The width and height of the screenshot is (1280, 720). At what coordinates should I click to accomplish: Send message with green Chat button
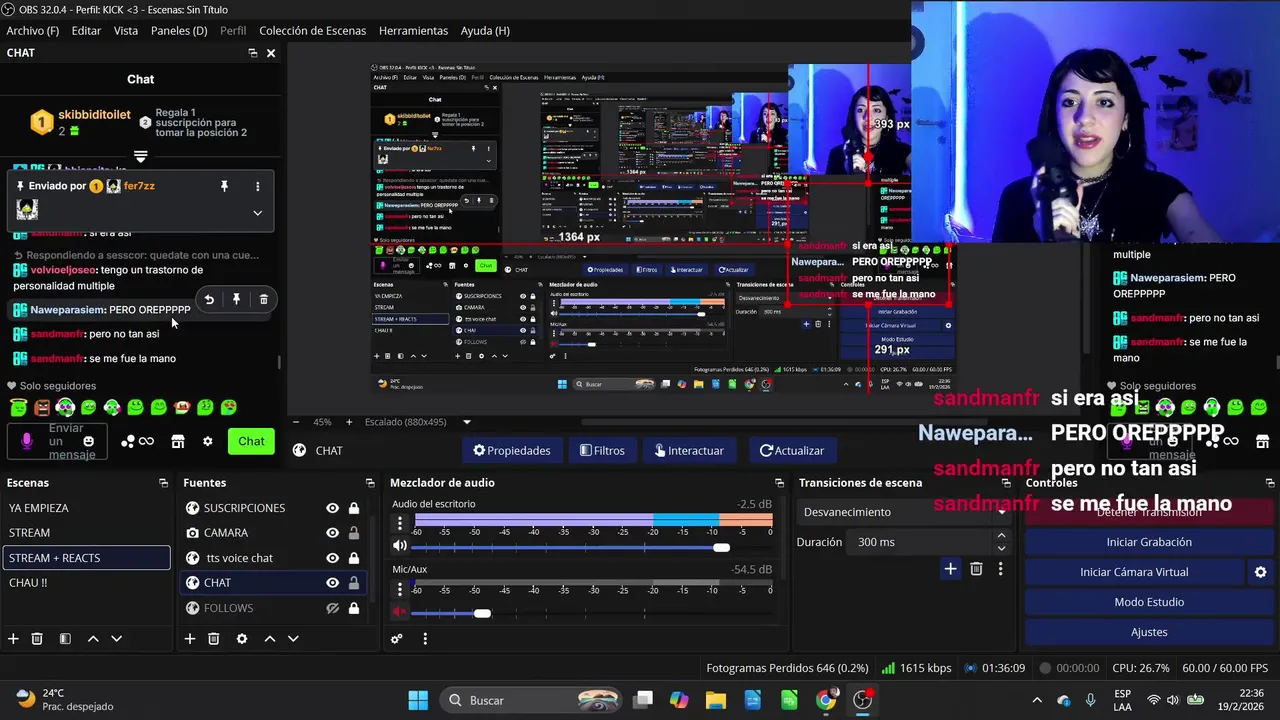251,441
